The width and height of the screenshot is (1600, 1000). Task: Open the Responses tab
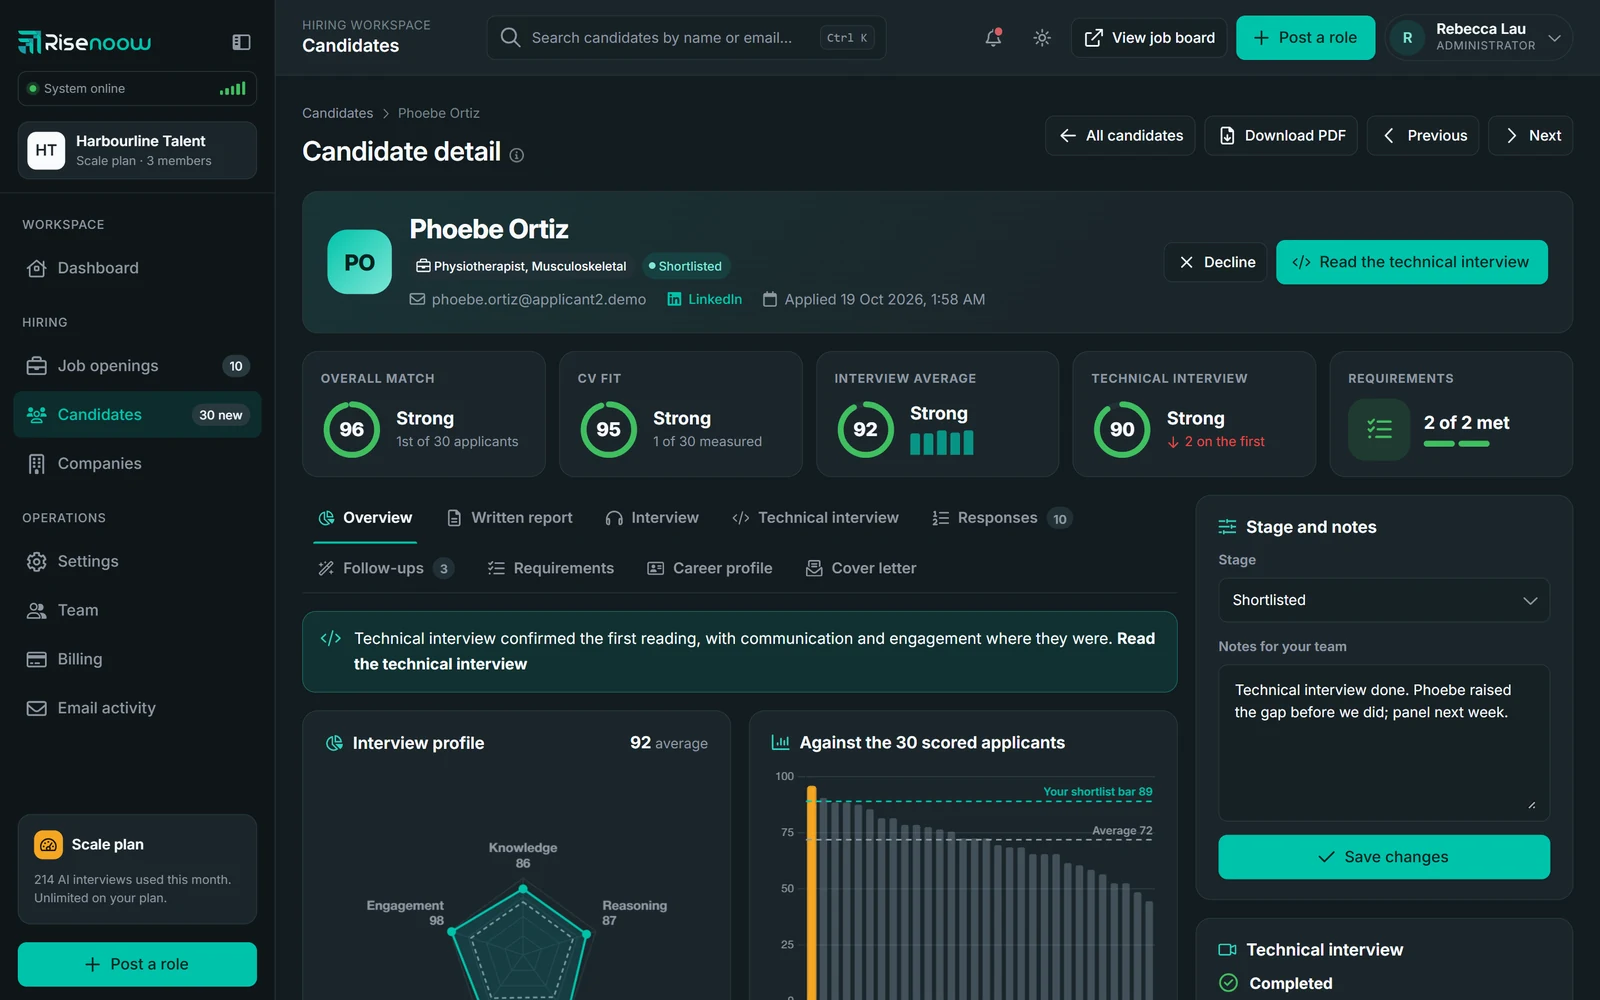[x=1001, y=518]
